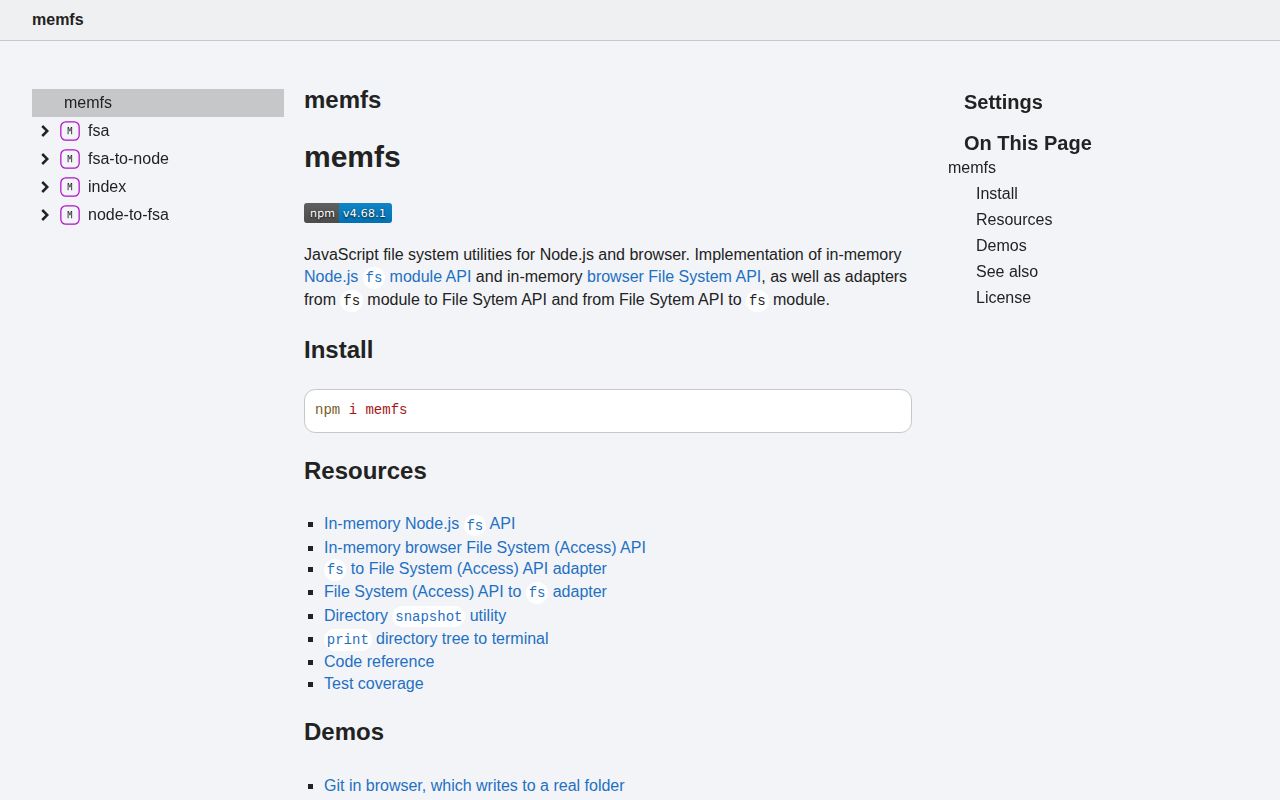
Task: Click the module icon next to fsa
Action: tap(70, 131)
